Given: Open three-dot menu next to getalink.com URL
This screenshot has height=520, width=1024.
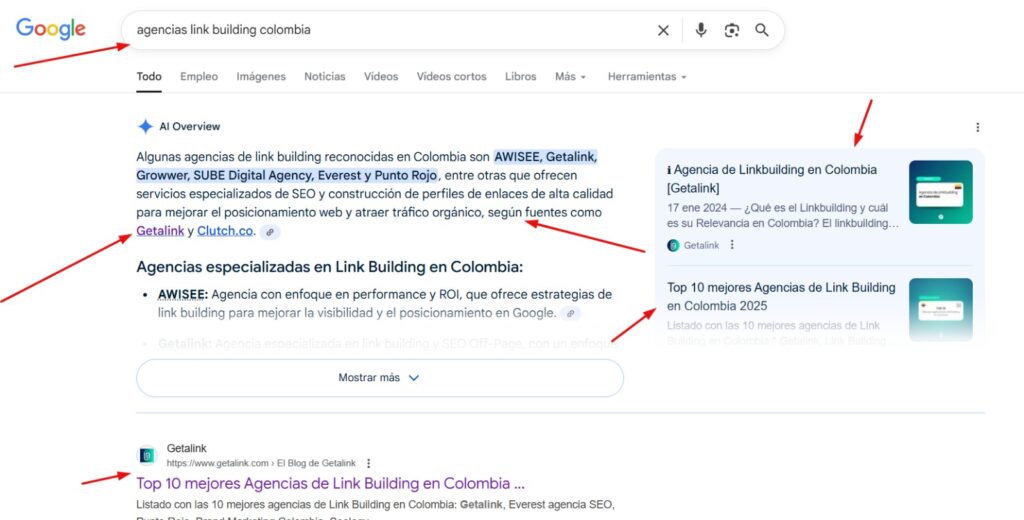Looking at the screenshot, I should (368, 463).
